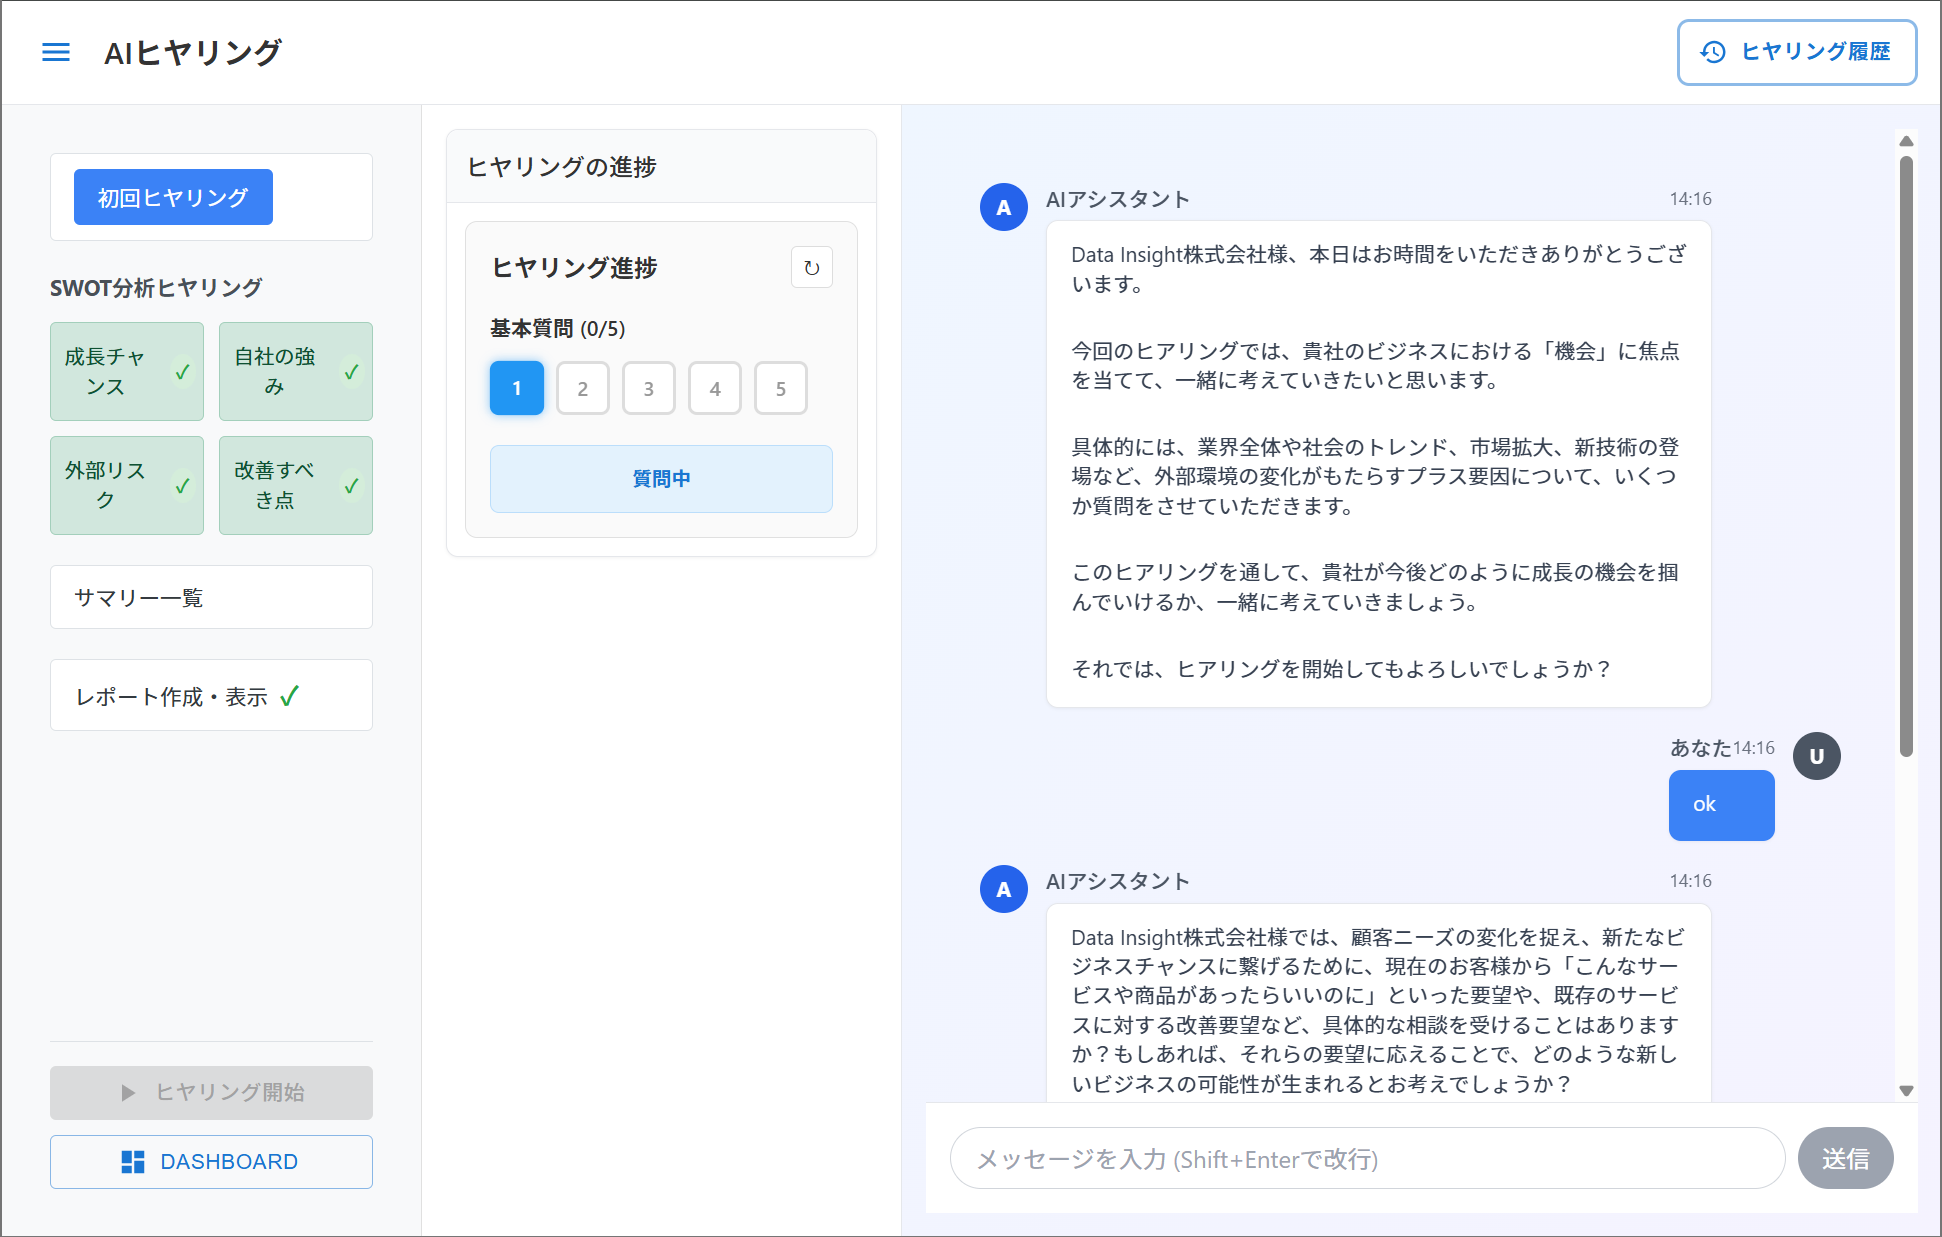Viewport: 1942px width, 1237px height.
Task: Open the hamburger navigation menu
Action: point(56,52)
